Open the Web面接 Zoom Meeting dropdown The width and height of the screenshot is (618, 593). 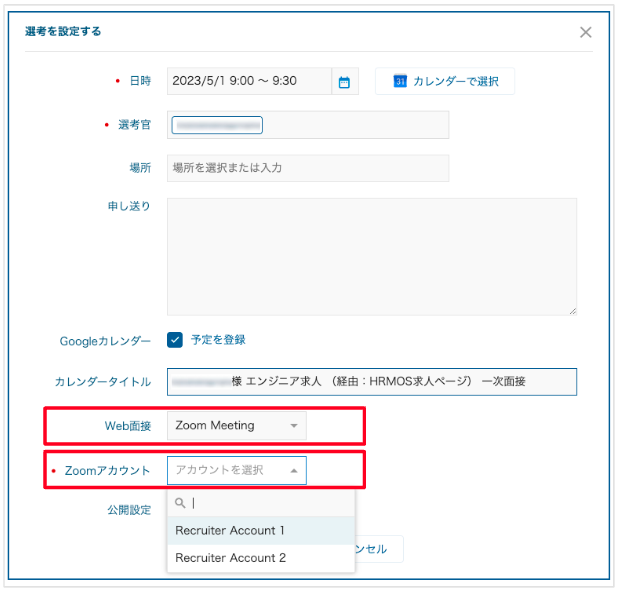(x=236, y=426)
